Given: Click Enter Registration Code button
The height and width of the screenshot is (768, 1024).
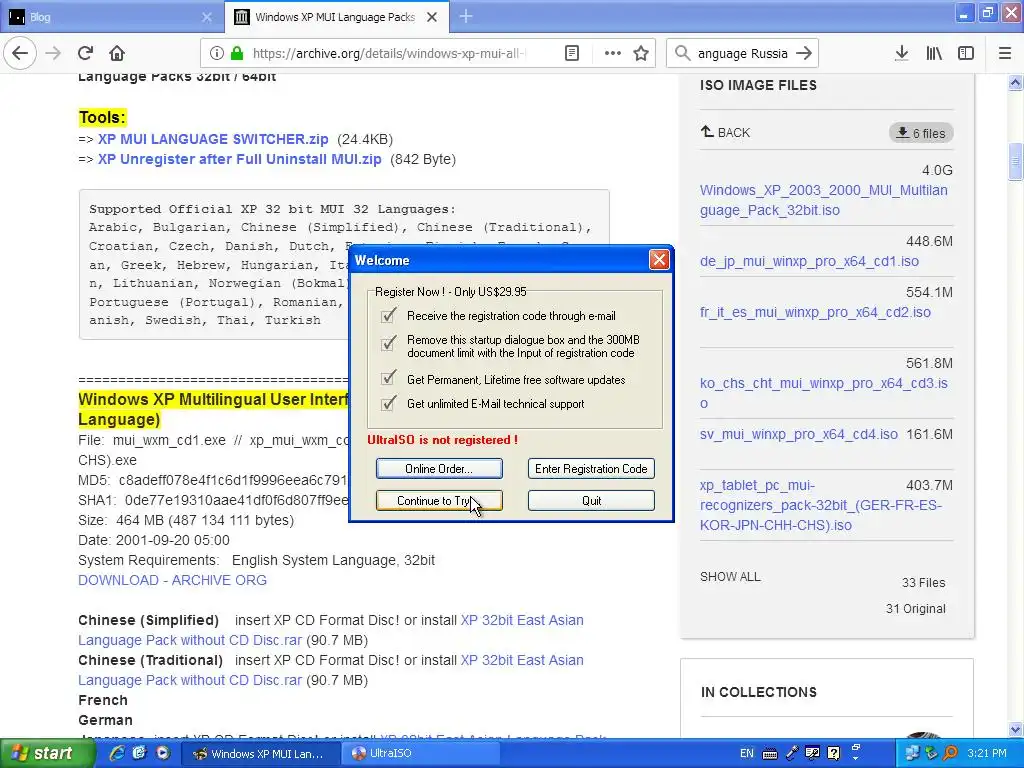Looking at the screenshot, I should [x=591, y=469].
